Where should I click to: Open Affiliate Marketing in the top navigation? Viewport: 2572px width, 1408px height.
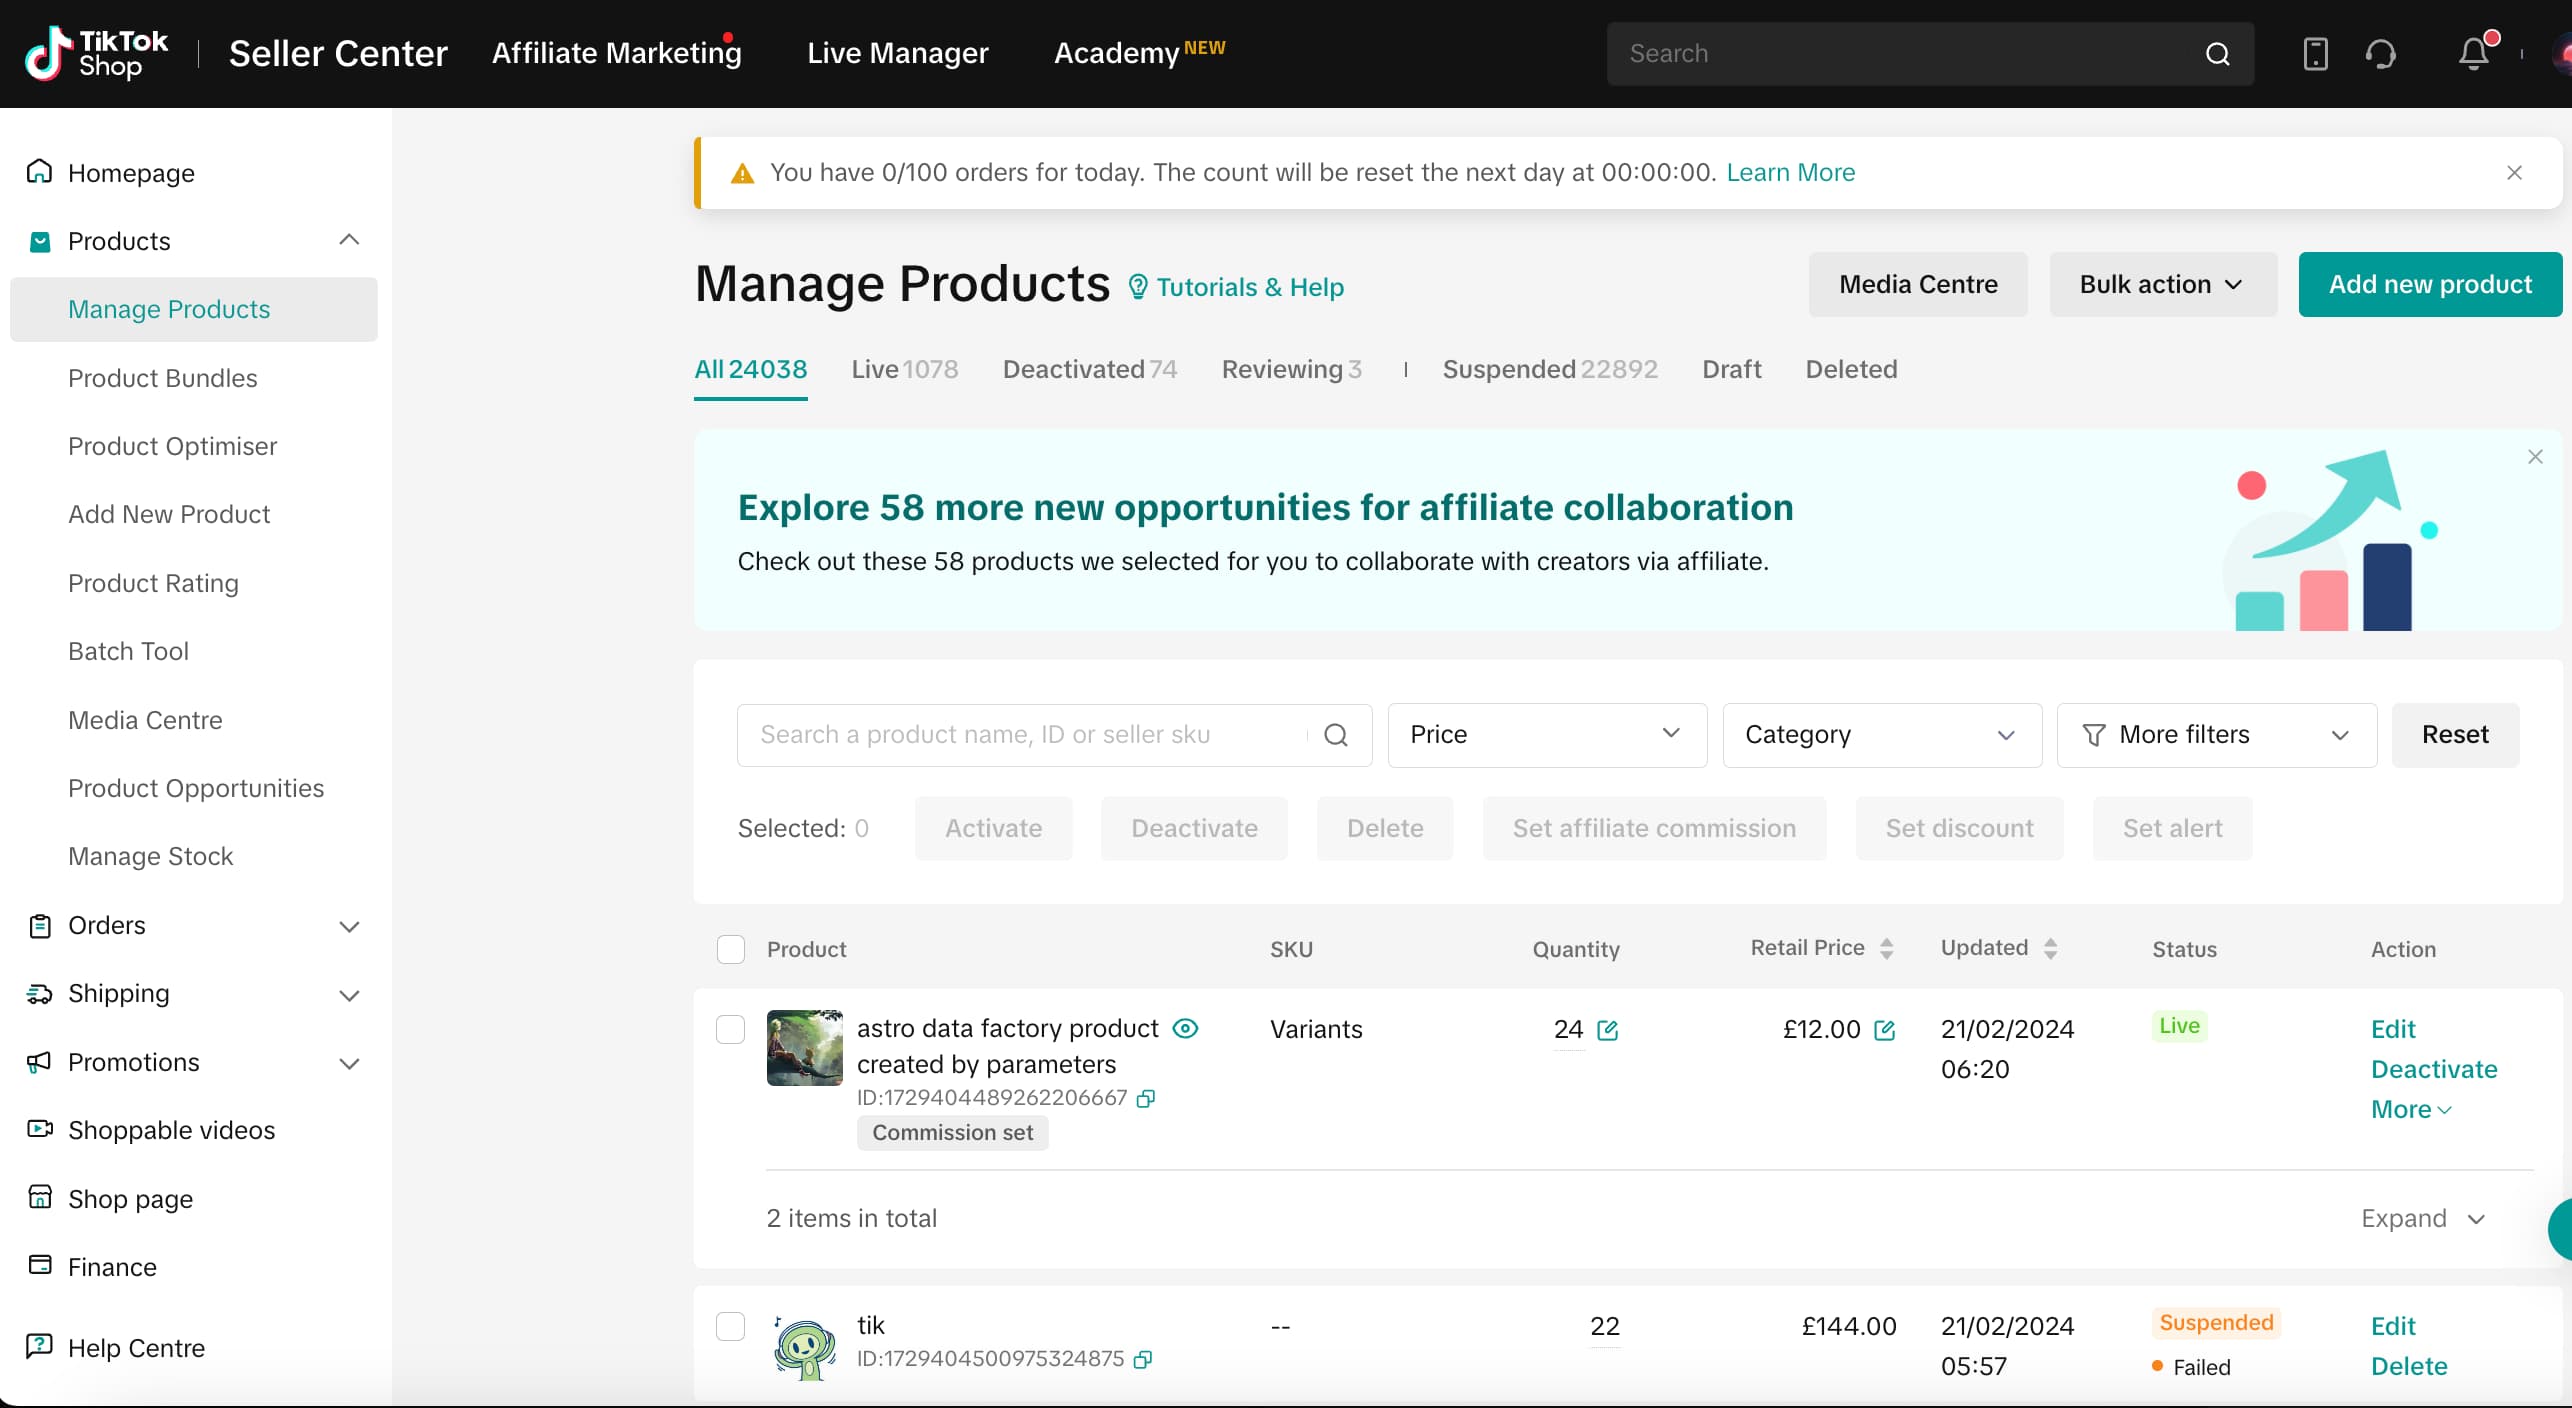(616, 53)
